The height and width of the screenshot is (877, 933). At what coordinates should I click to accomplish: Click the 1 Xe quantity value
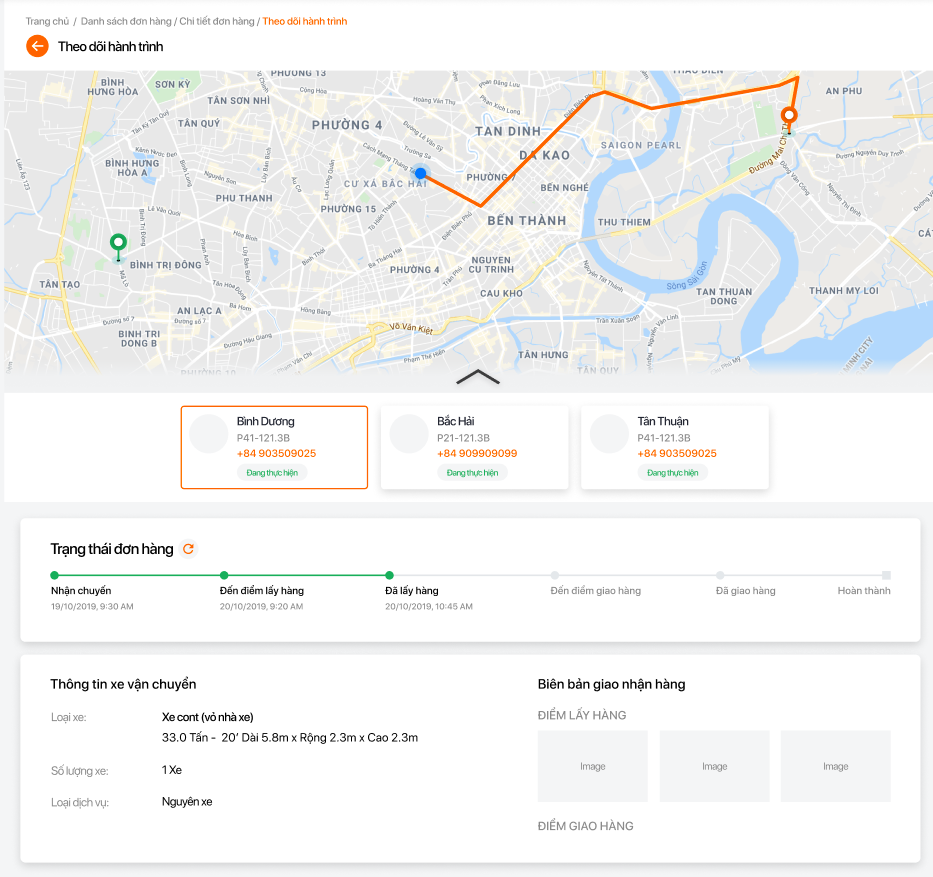coord(172,770)
